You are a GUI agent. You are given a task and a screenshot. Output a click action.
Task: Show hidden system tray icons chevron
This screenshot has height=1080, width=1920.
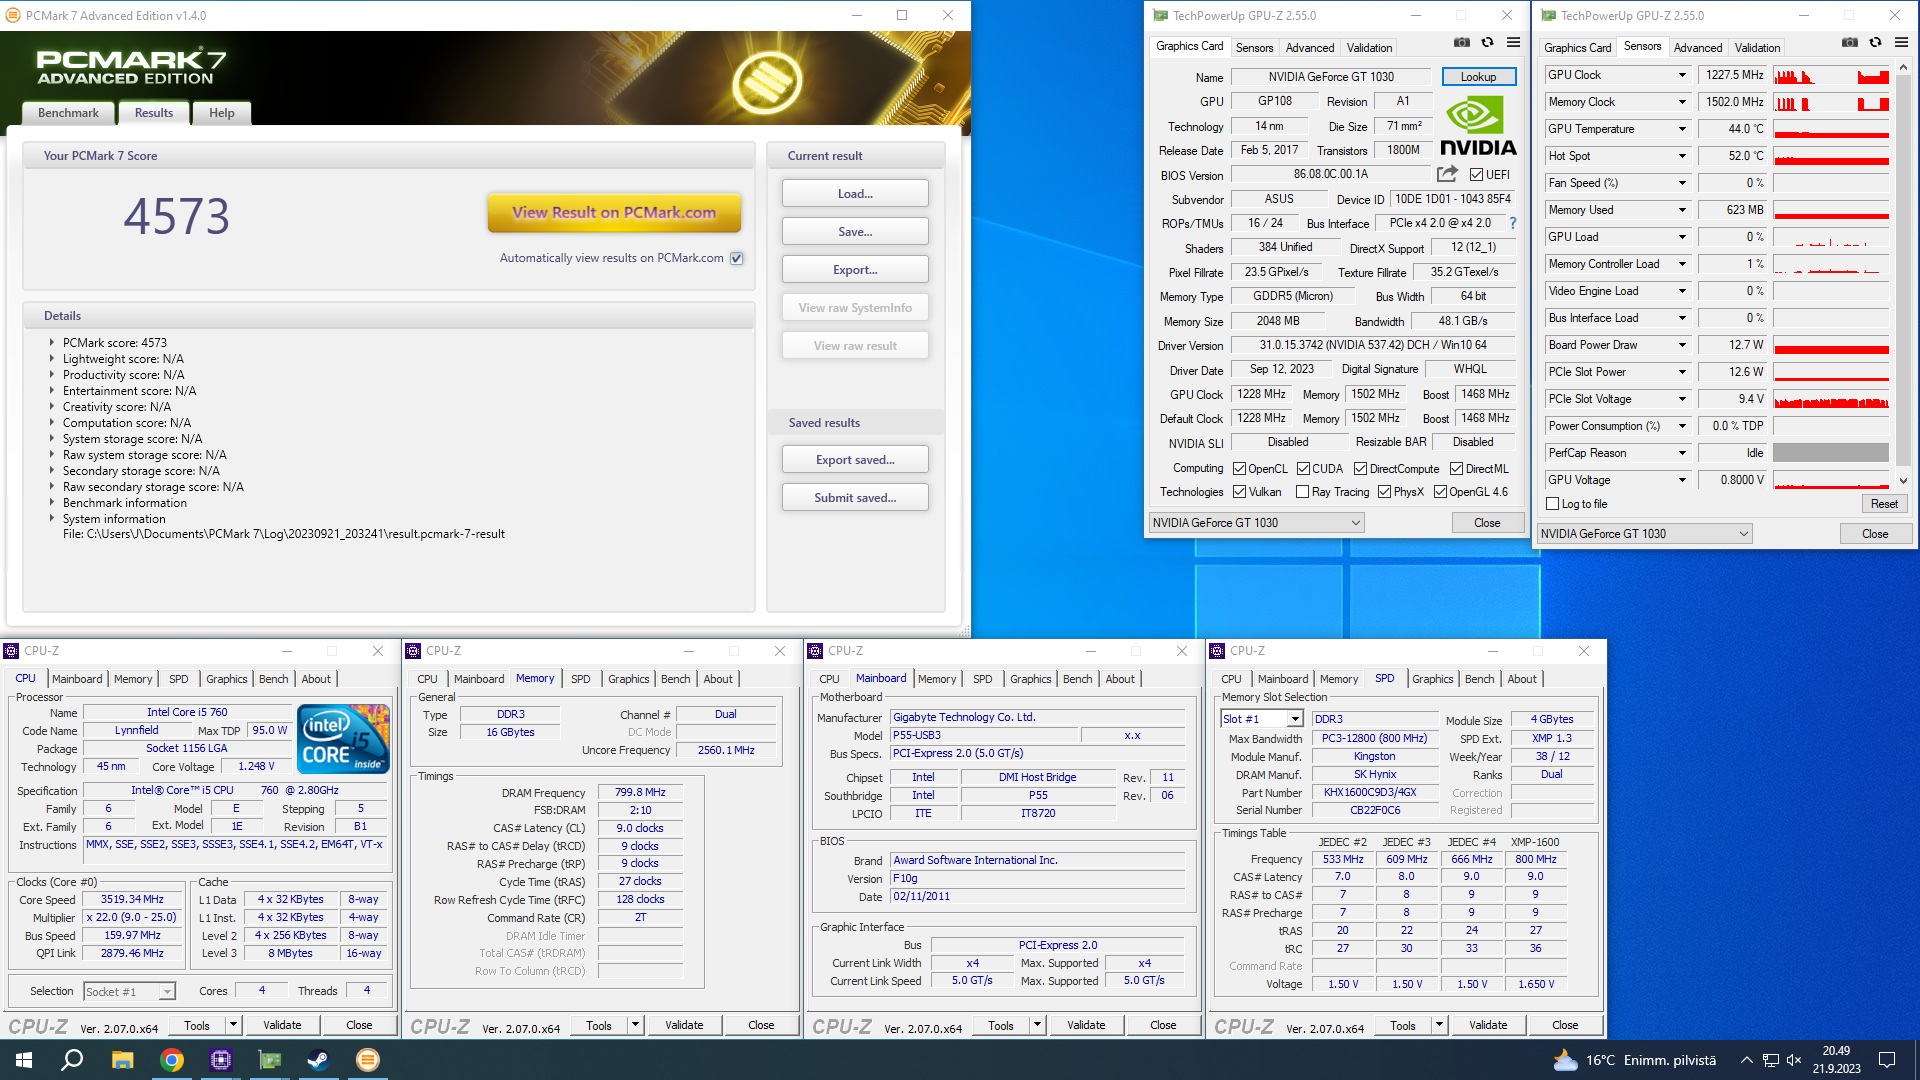pyautogui.click(x=1746, y=1060)
